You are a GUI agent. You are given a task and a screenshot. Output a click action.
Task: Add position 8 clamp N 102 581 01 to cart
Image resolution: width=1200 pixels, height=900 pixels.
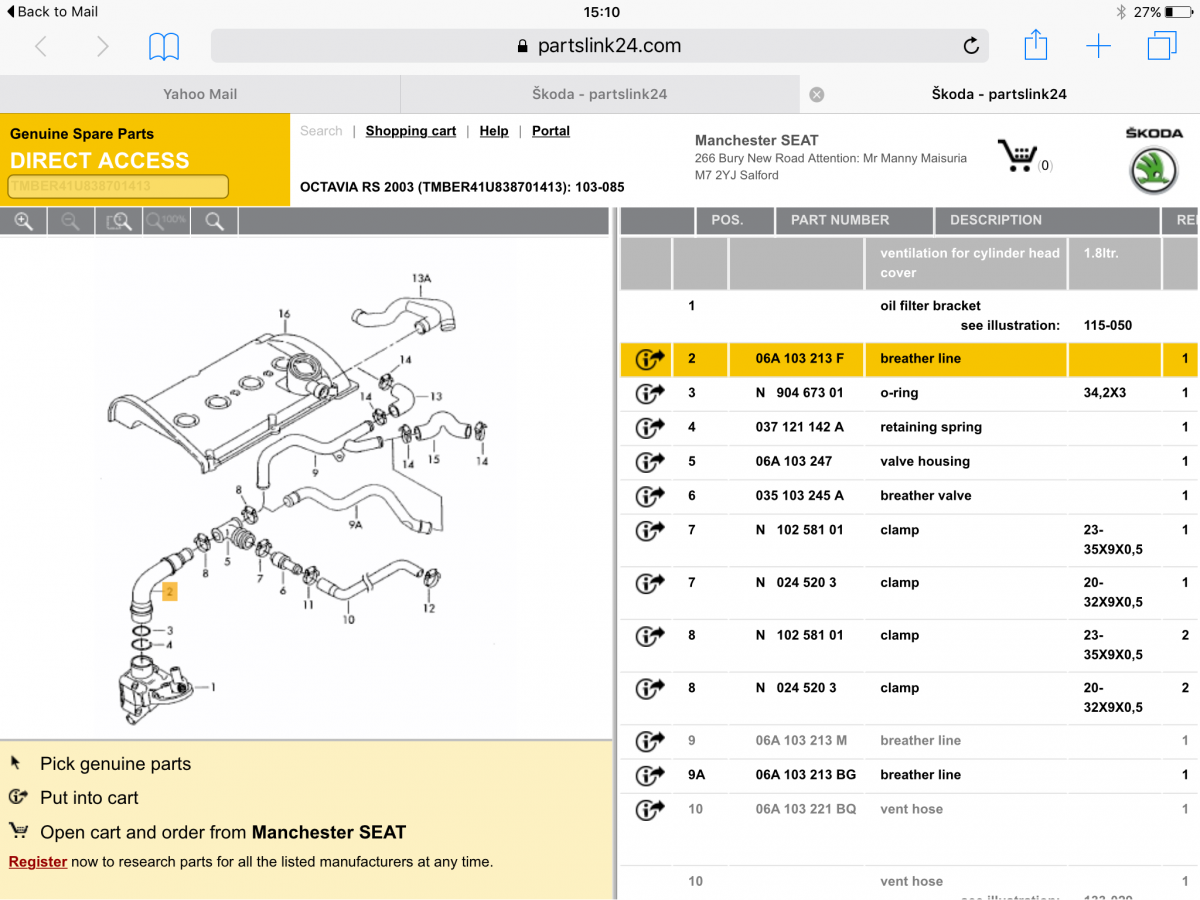click(650, 635)
